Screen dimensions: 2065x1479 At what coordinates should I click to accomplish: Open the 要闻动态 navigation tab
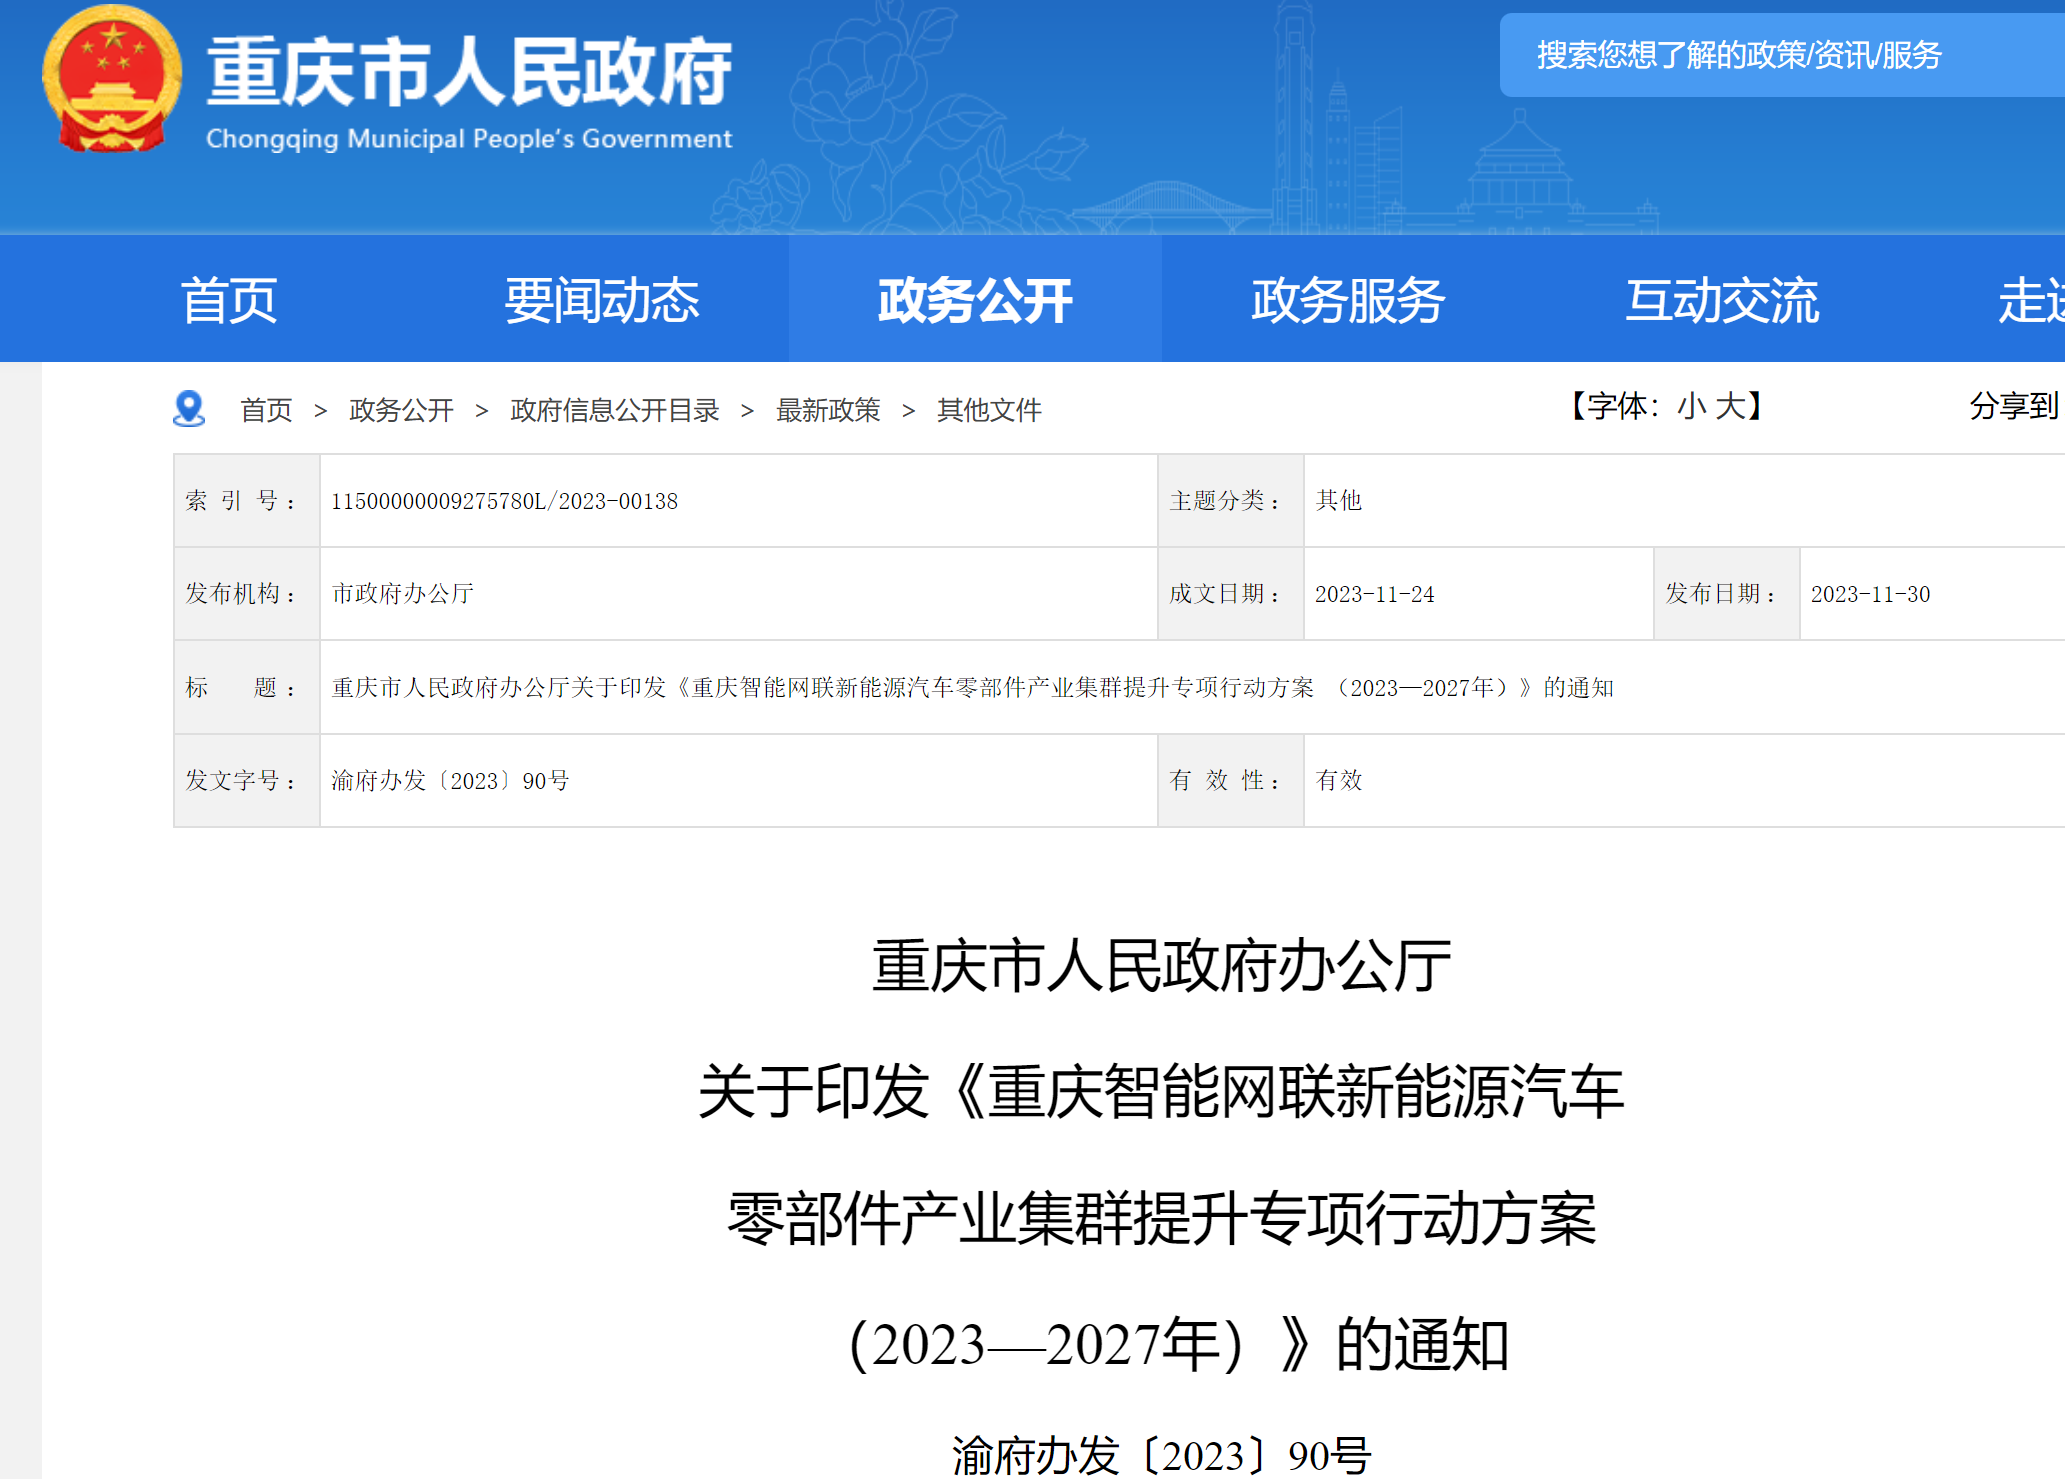click(x=601, y=300)
